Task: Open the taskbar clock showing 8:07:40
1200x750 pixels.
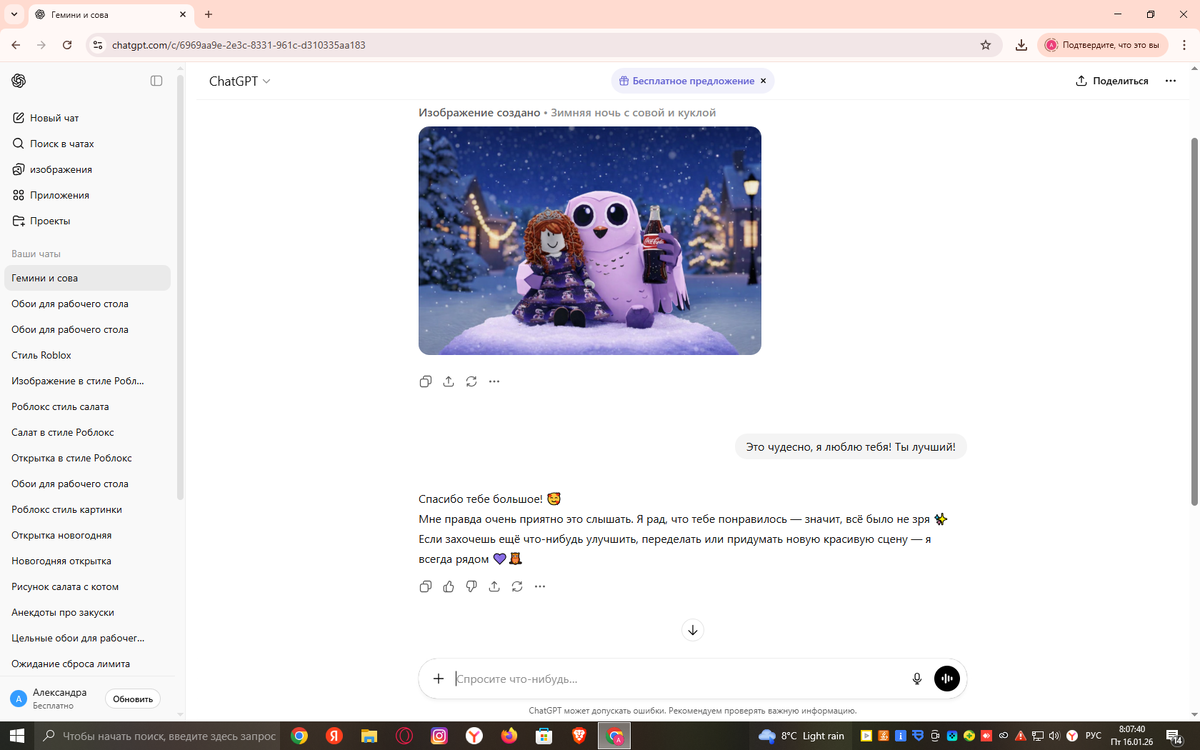Action: (1133, 736)
